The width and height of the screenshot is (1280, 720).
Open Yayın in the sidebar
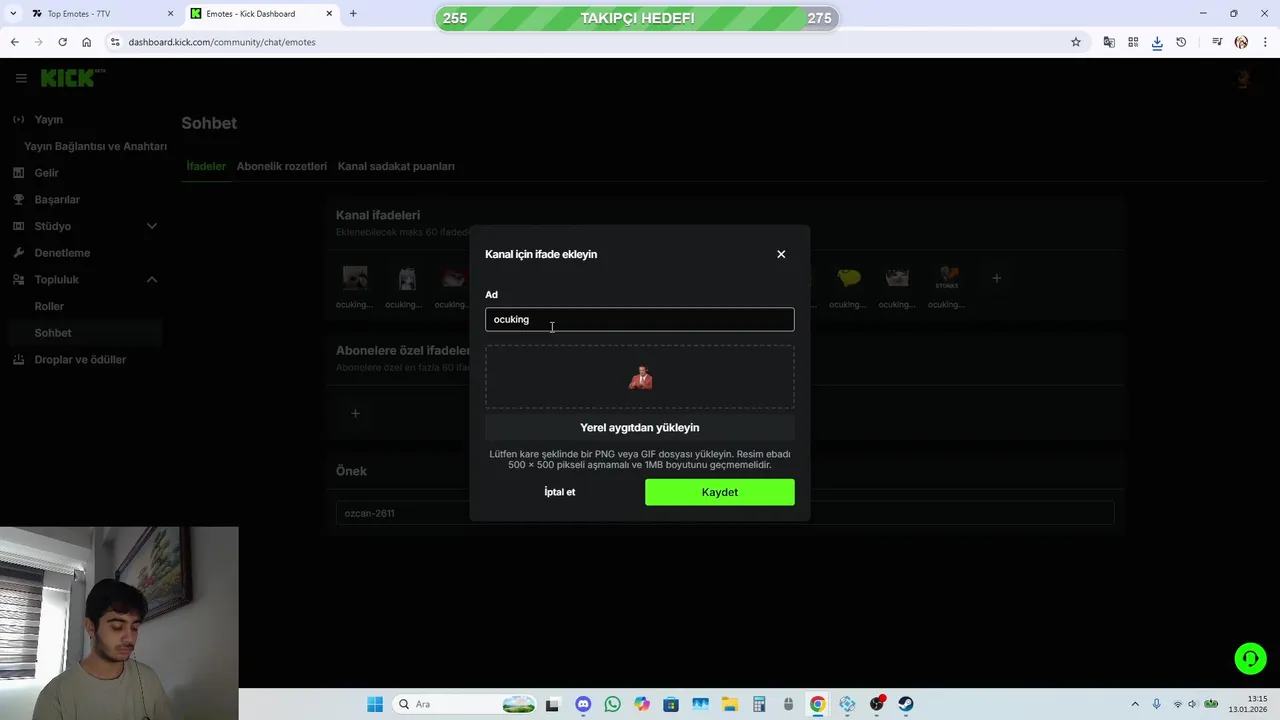[48, 119]
